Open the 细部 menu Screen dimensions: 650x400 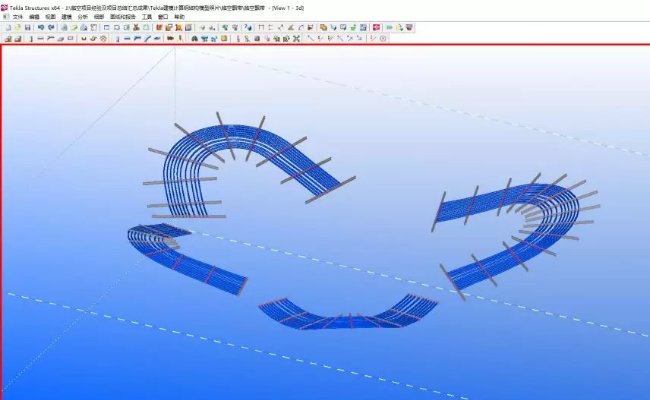99,17
